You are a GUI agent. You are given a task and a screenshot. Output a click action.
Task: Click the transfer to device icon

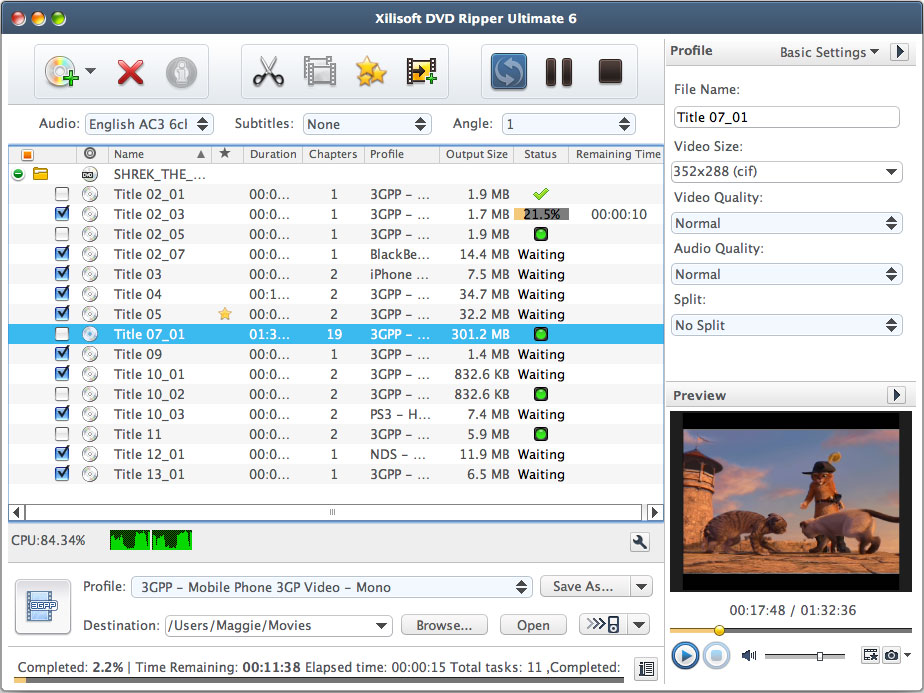(604, 625)
